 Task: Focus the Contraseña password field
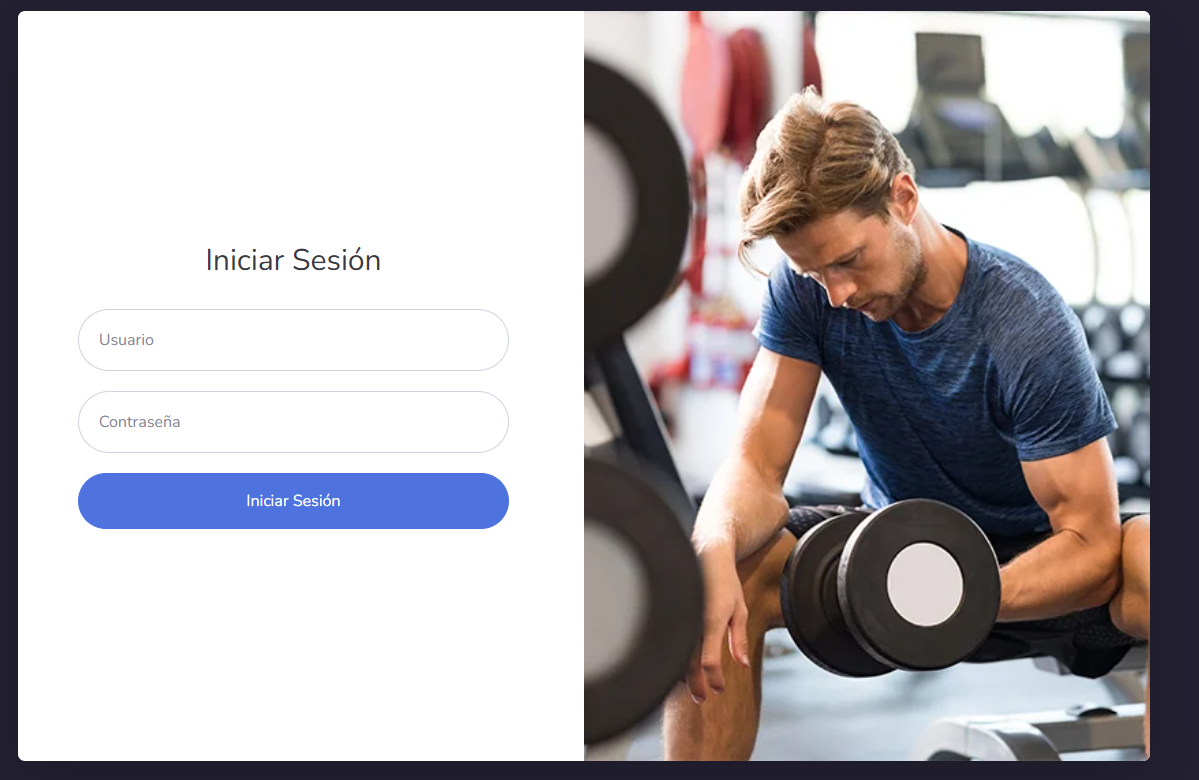click(293, 422)
